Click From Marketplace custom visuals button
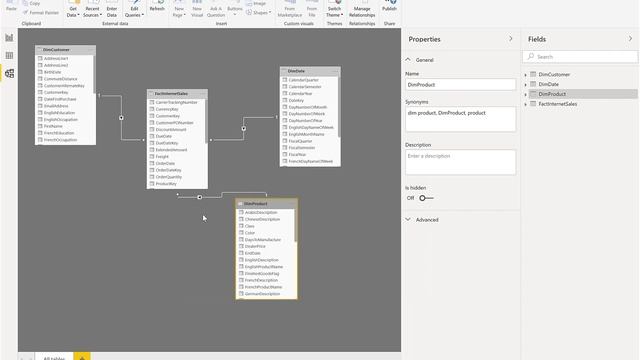This screenshot has height=360, width=640. 290,9
